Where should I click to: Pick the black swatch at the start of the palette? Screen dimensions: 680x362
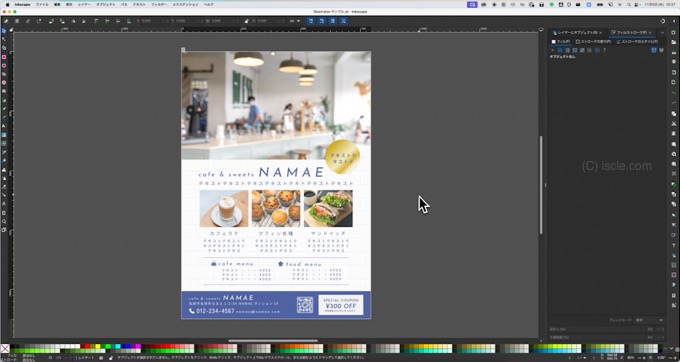[12, 346]
